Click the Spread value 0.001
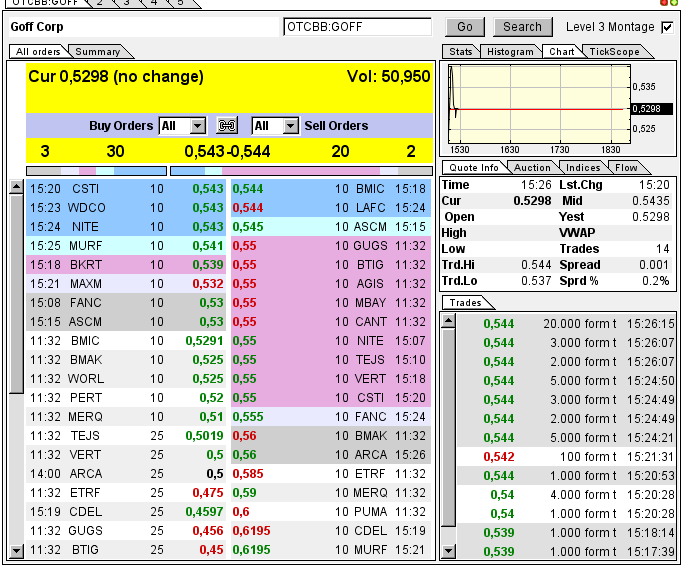Screen dimensions: 684x567 [x=653, y=265]
